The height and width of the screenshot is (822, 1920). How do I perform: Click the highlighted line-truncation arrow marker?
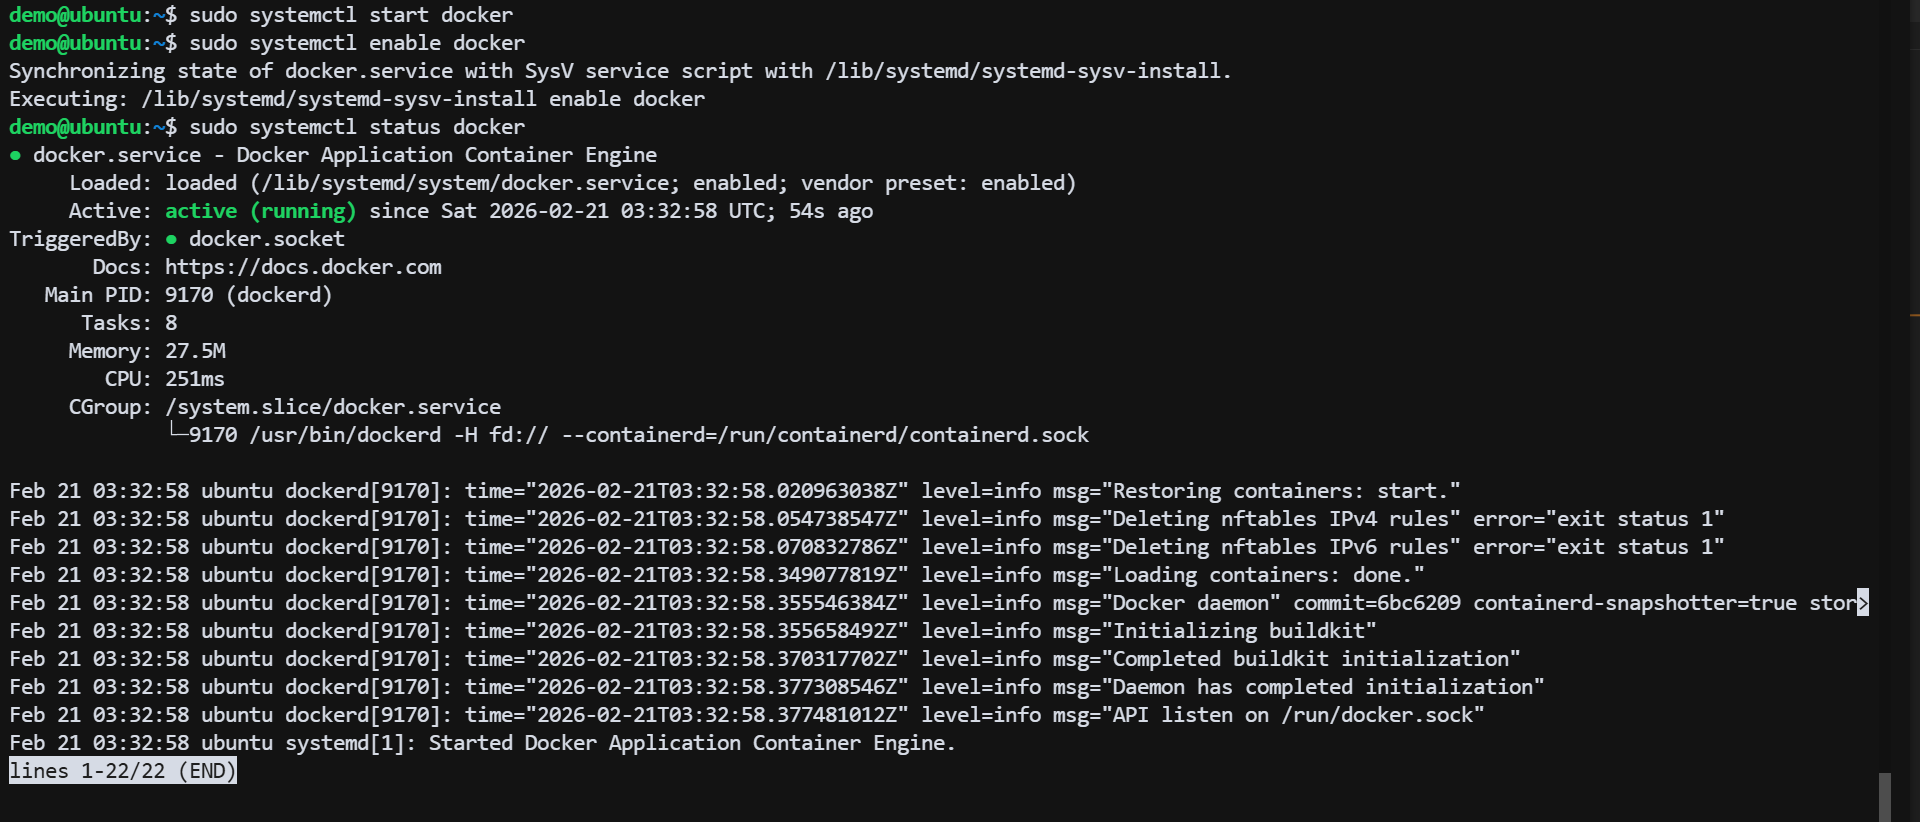tap(1862, 603)
